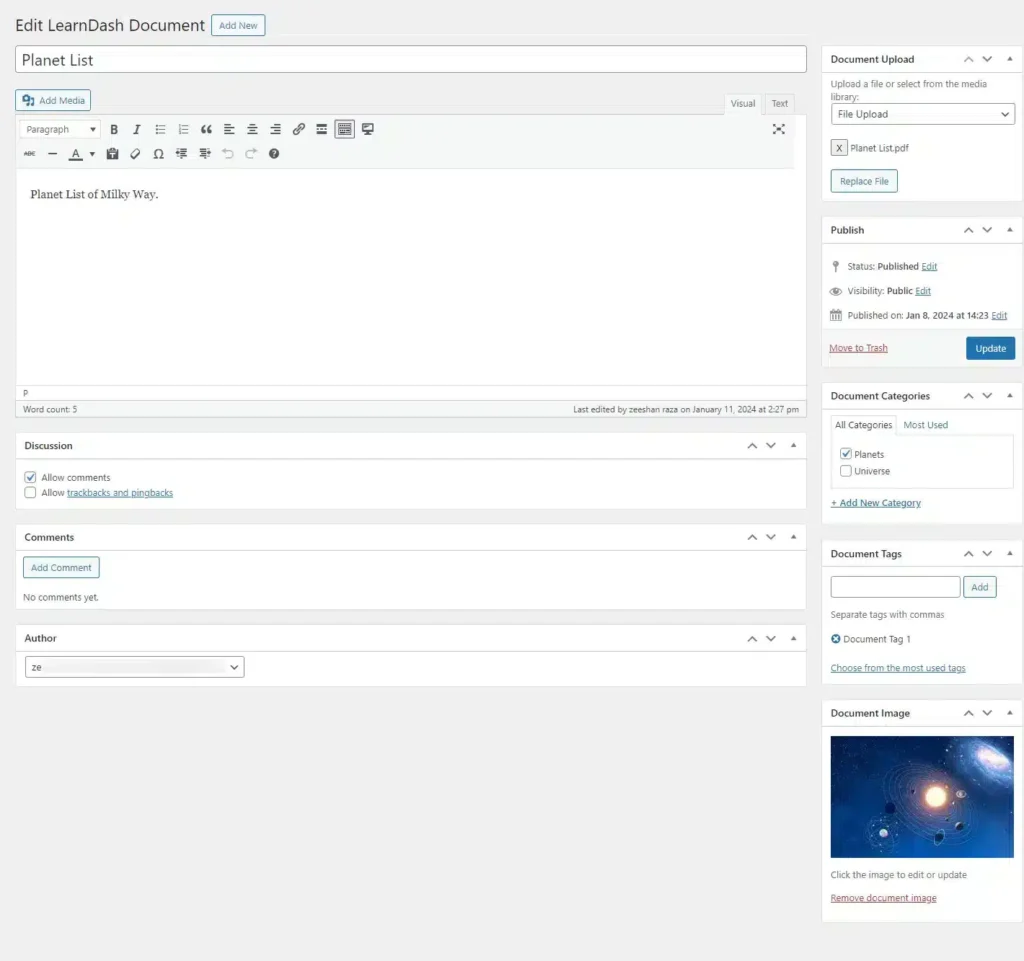Insert a blockquote in the editor
1024x961 pixels.
[206, 129]
